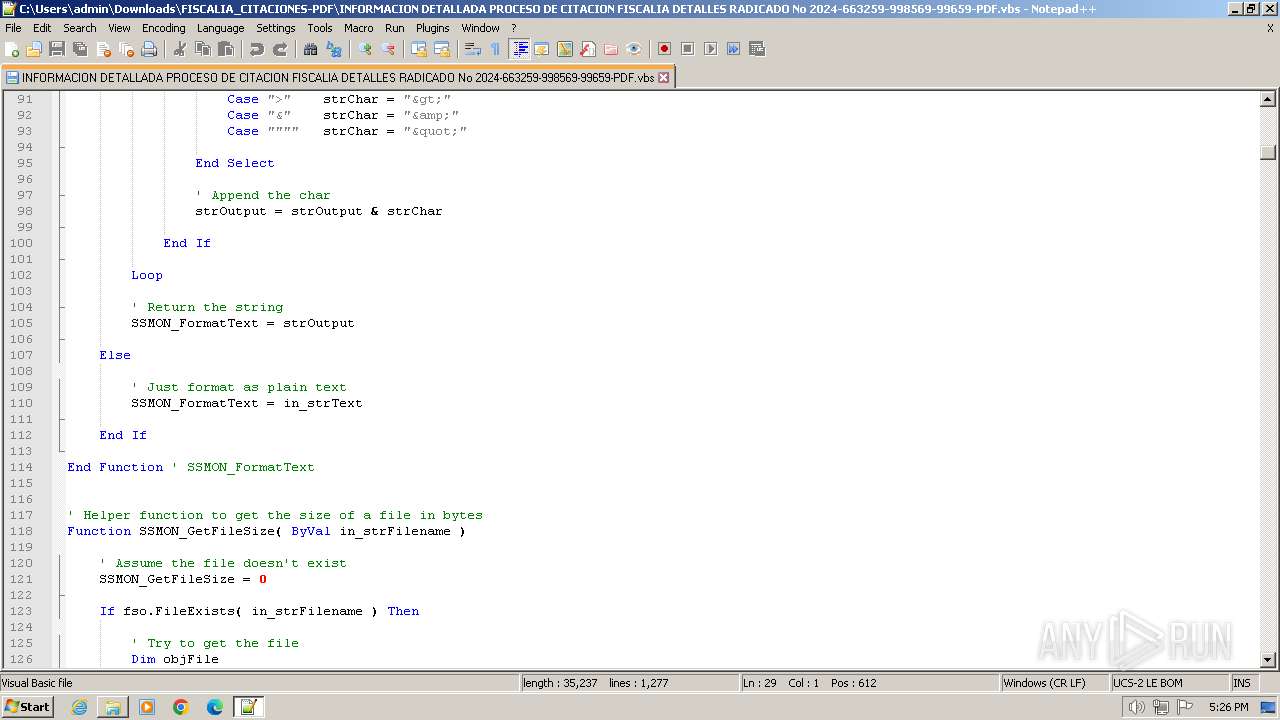Save the file with the floppy disk icon
Image resolution: width=1280 pixels, height=720 pixels.
(x=57, y=49)
